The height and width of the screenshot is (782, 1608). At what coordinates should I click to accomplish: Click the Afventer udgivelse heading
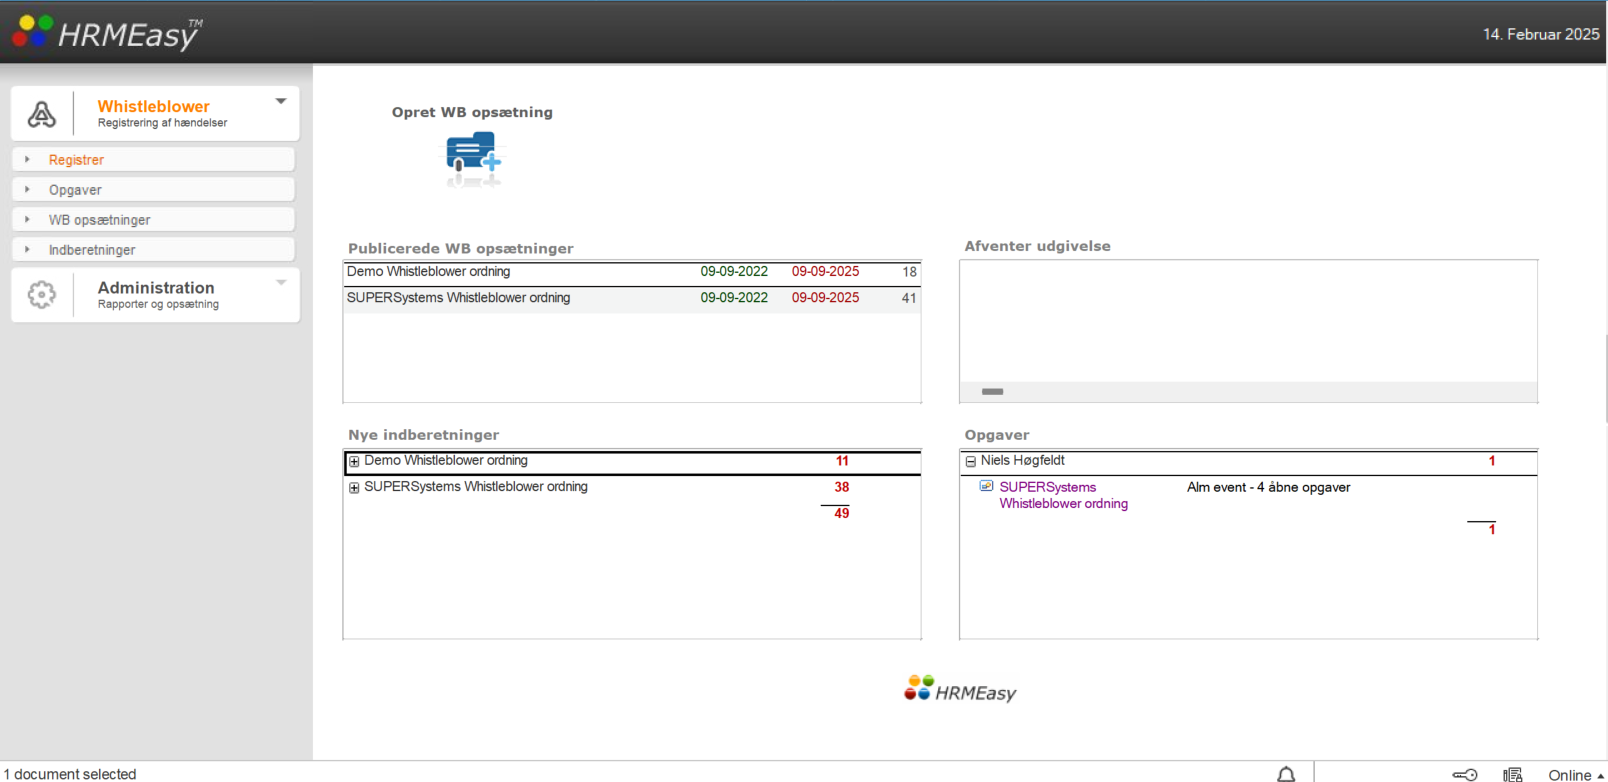coord(1037,246)
